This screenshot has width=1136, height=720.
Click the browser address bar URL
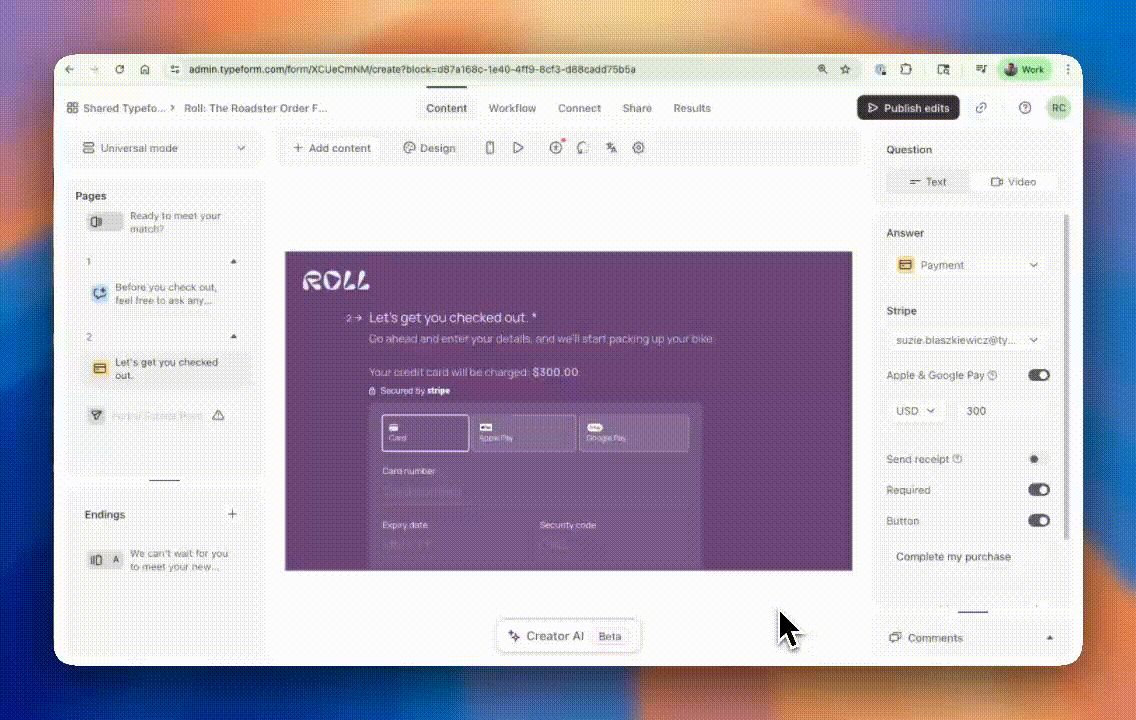pyautogui.click(x=412, y=70)
